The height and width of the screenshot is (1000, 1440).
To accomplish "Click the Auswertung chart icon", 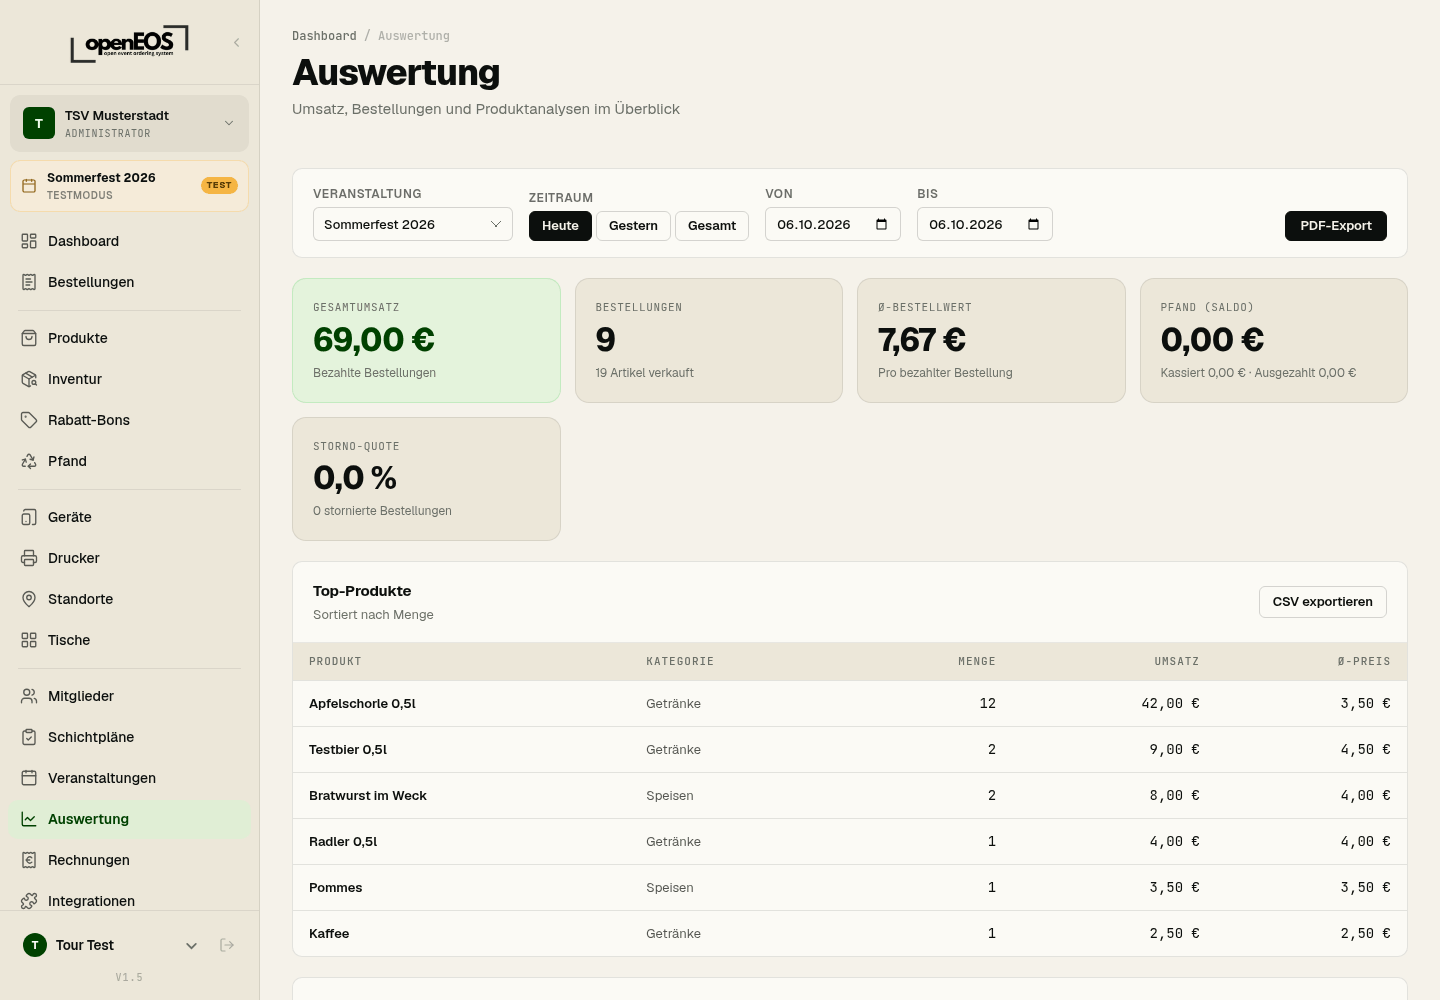I will point(29,819).
